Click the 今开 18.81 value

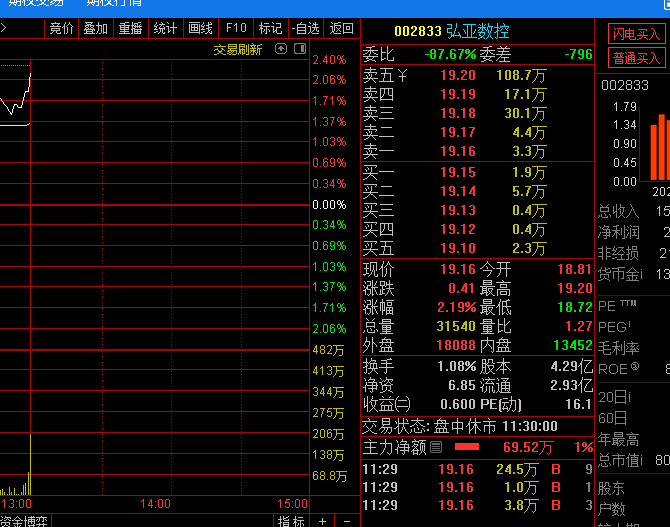[x=575, y=269]
